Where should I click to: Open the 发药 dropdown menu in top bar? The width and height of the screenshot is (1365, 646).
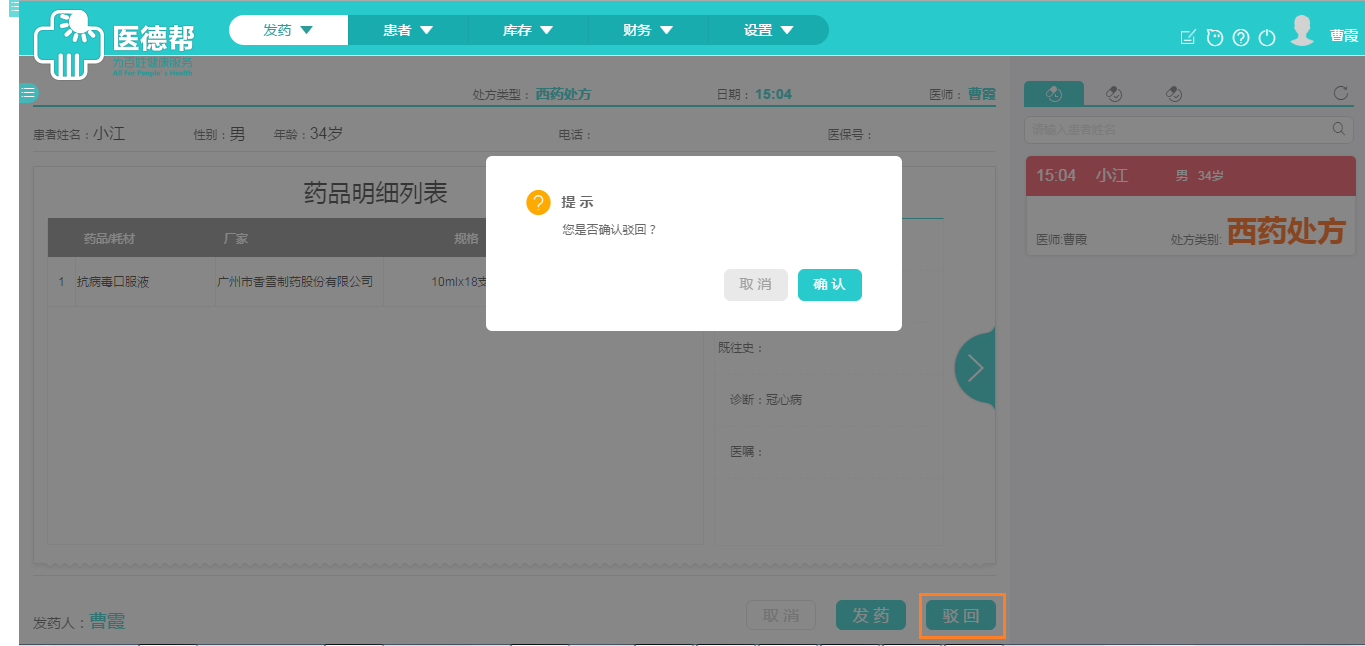pos(288,30)
